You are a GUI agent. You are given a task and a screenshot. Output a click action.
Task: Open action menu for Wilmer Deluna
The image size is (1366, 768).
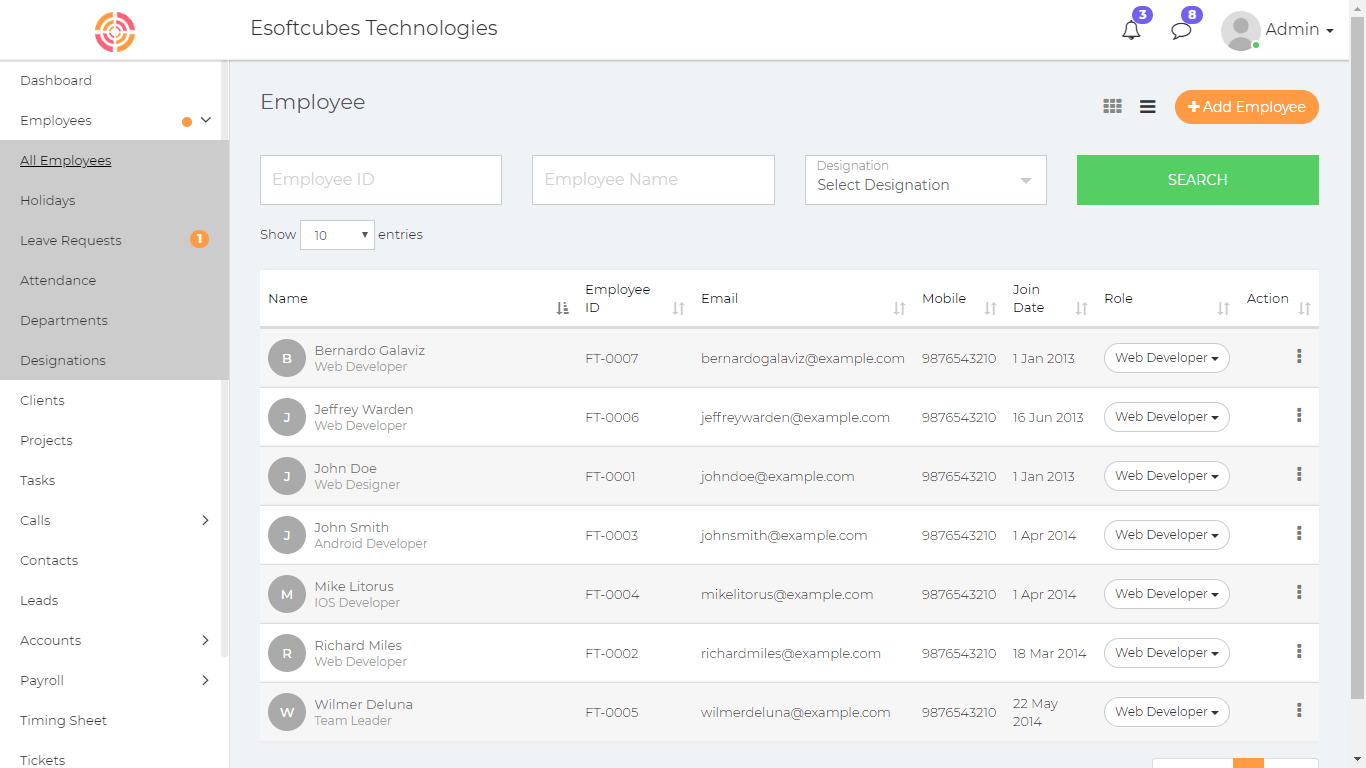(1299, 711)
